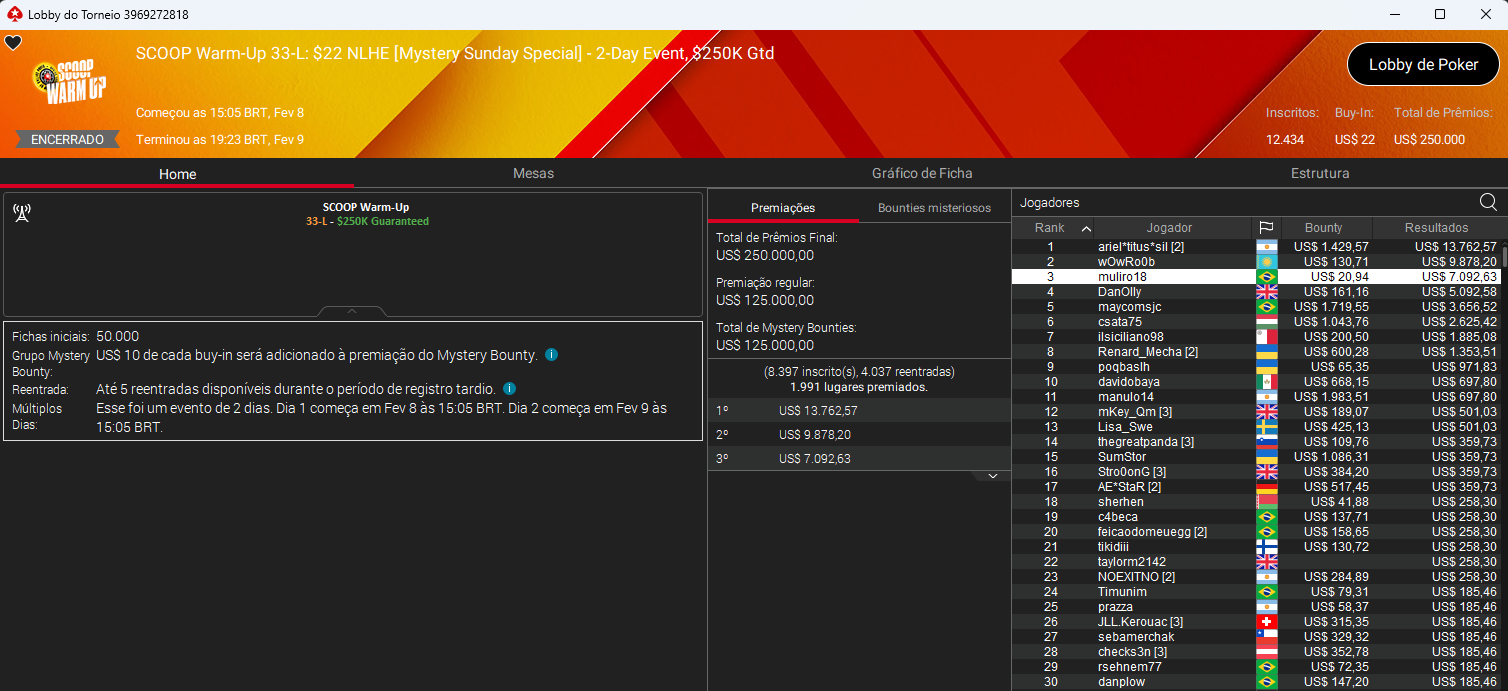Click the broadcast antenna icon
Image resolution: width=1508 pixels, height=691 pixels.
(21, 213)
